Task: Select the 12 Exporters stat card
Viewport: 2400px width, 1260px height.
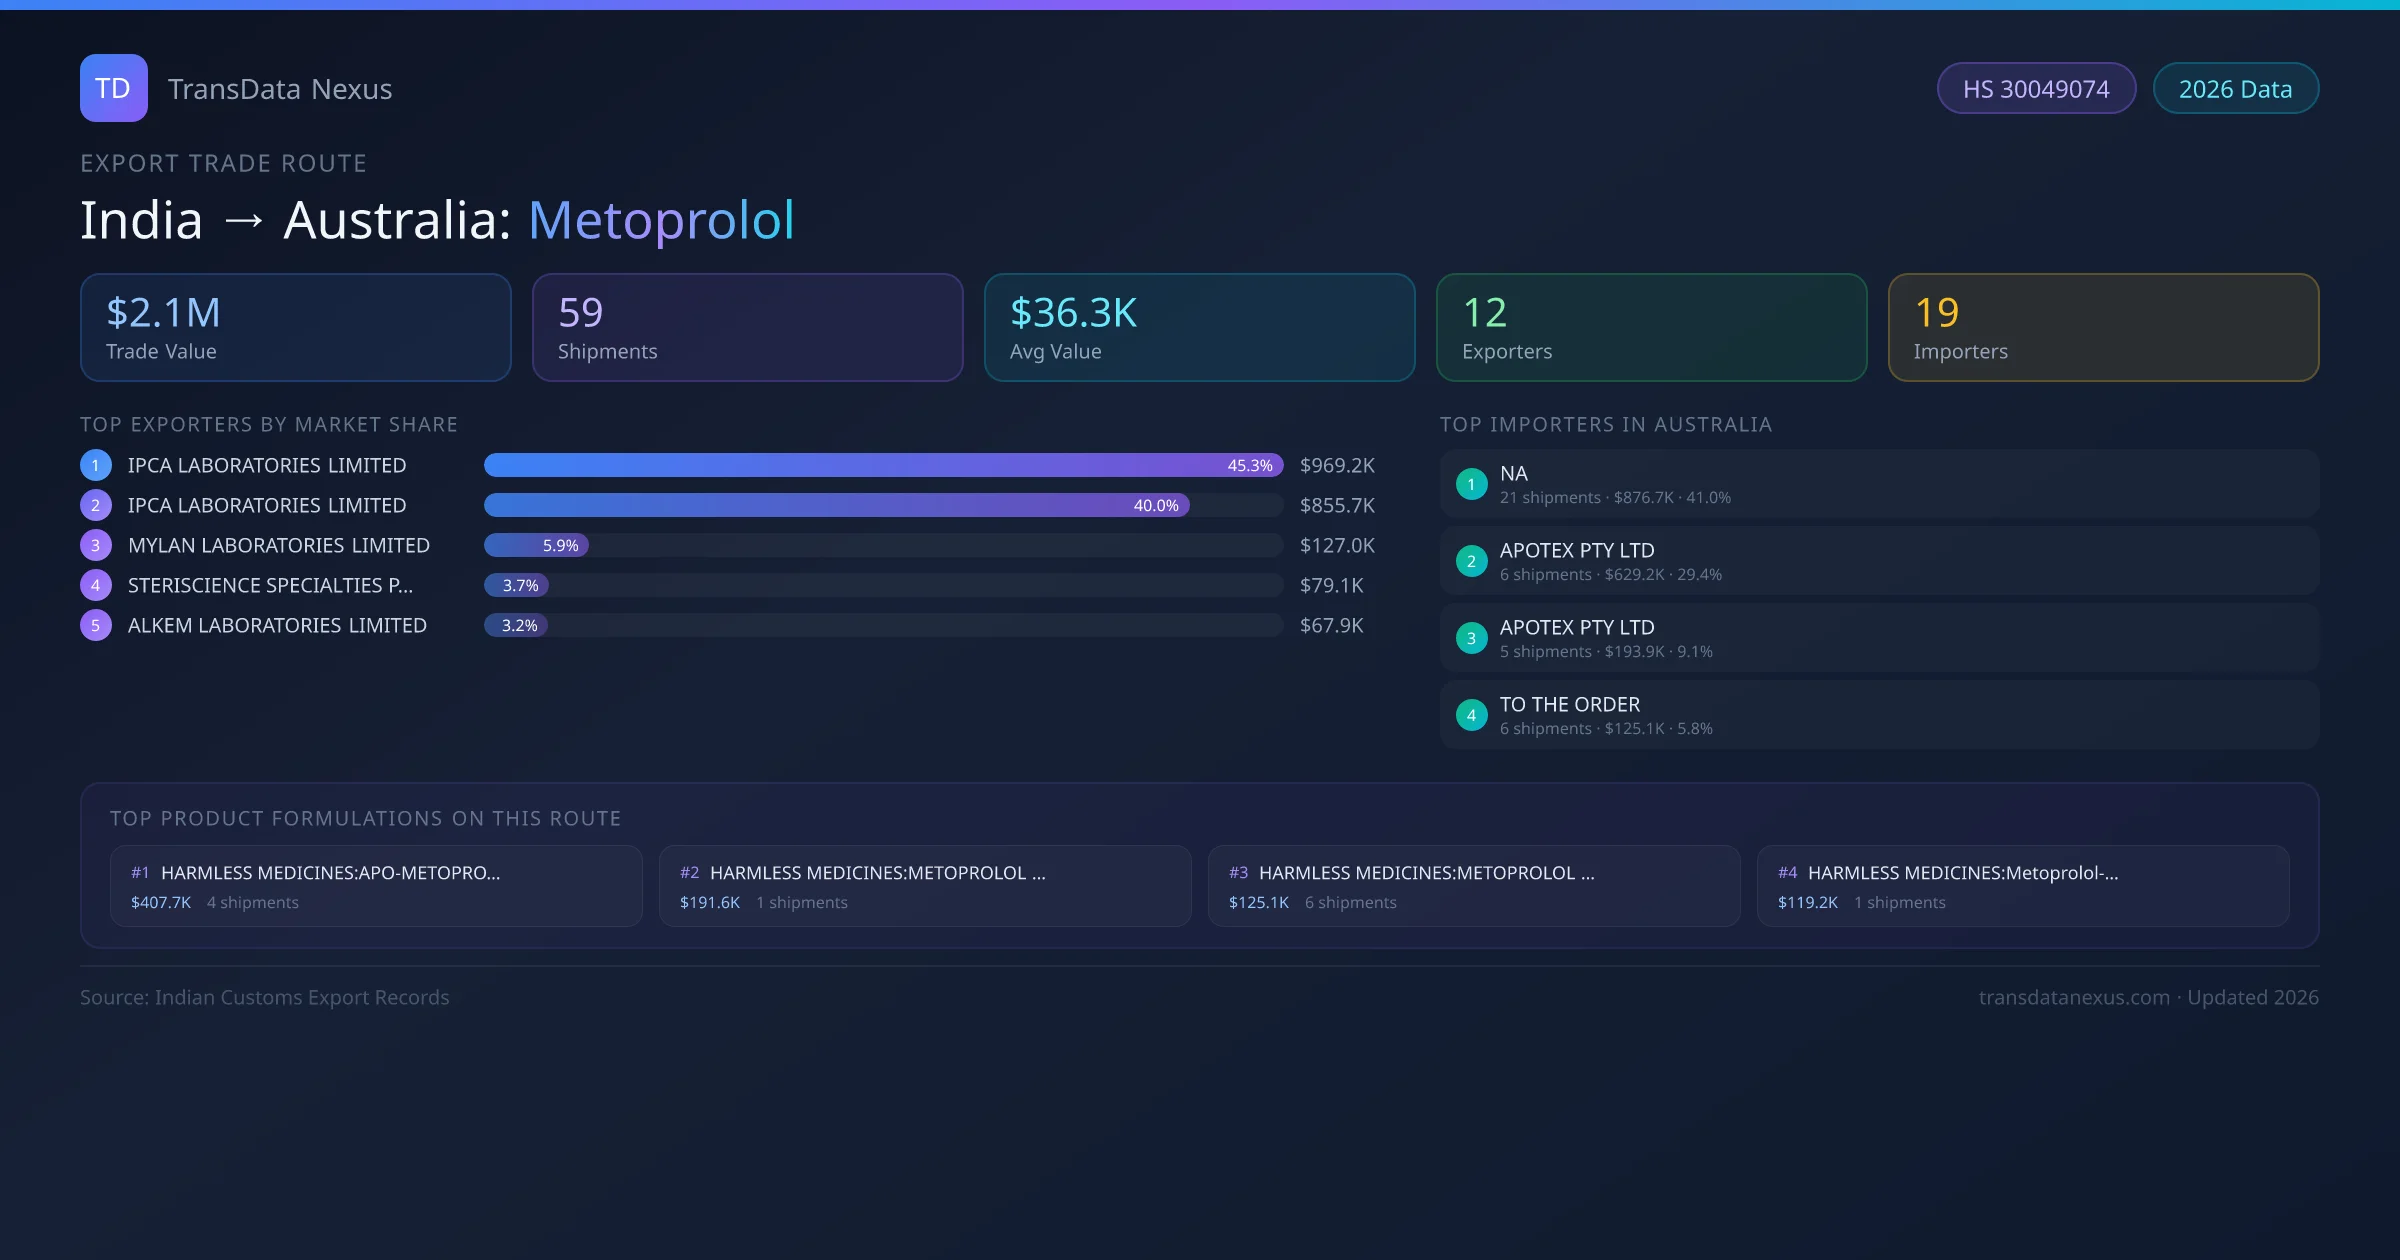Action: 1651,327
